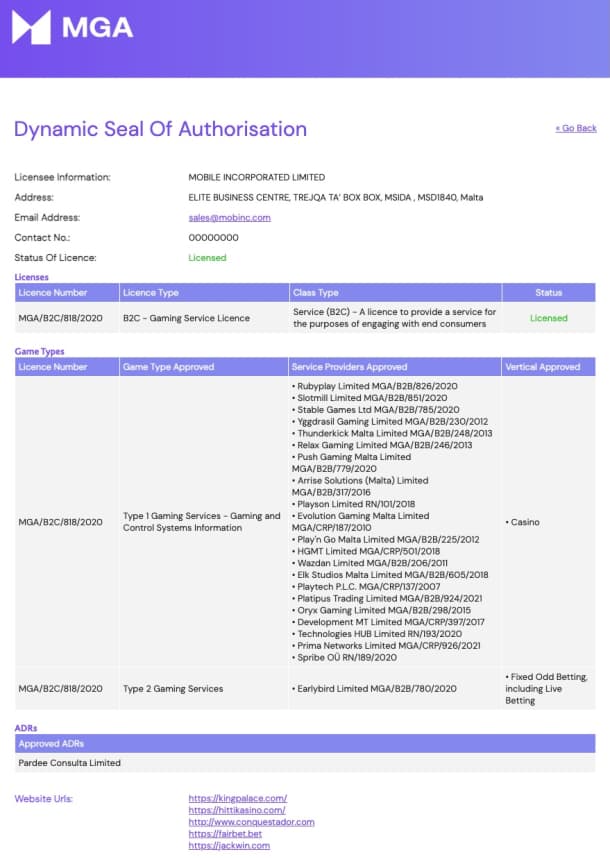Image resolution: width=610 pixels, height=859 pixels.
Task: Select Playson Limited RN/101/2018 entry
Action: pyautogui.click(x=354, y=504)
